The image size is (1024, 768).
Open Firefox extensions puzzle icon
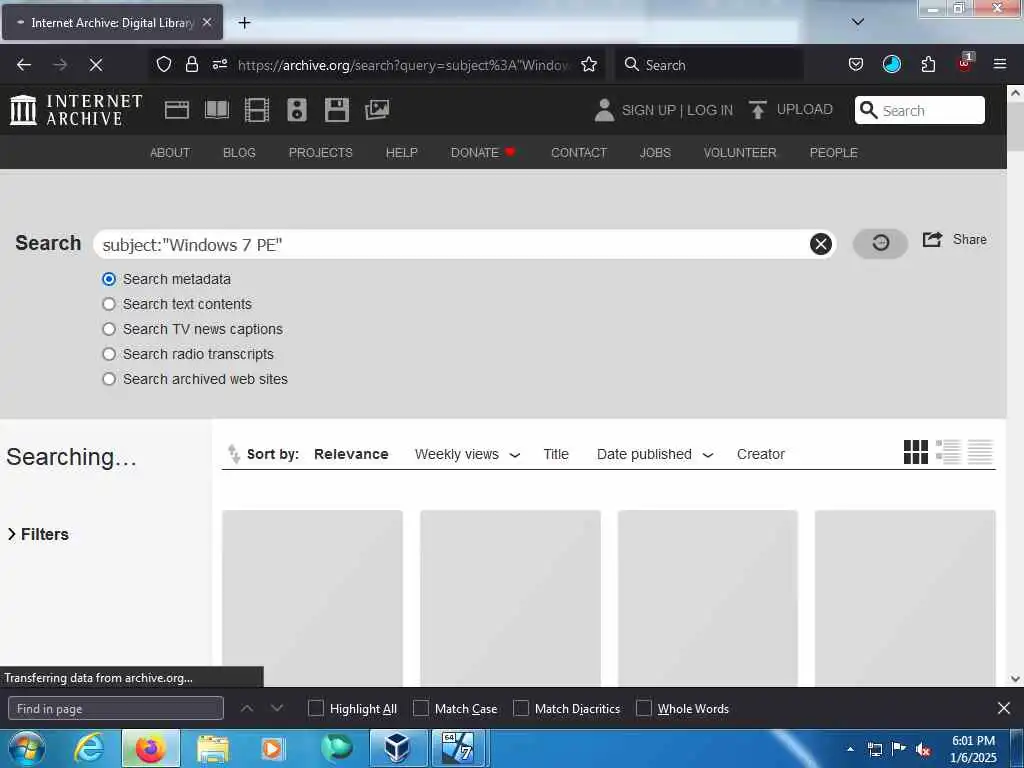928,65
